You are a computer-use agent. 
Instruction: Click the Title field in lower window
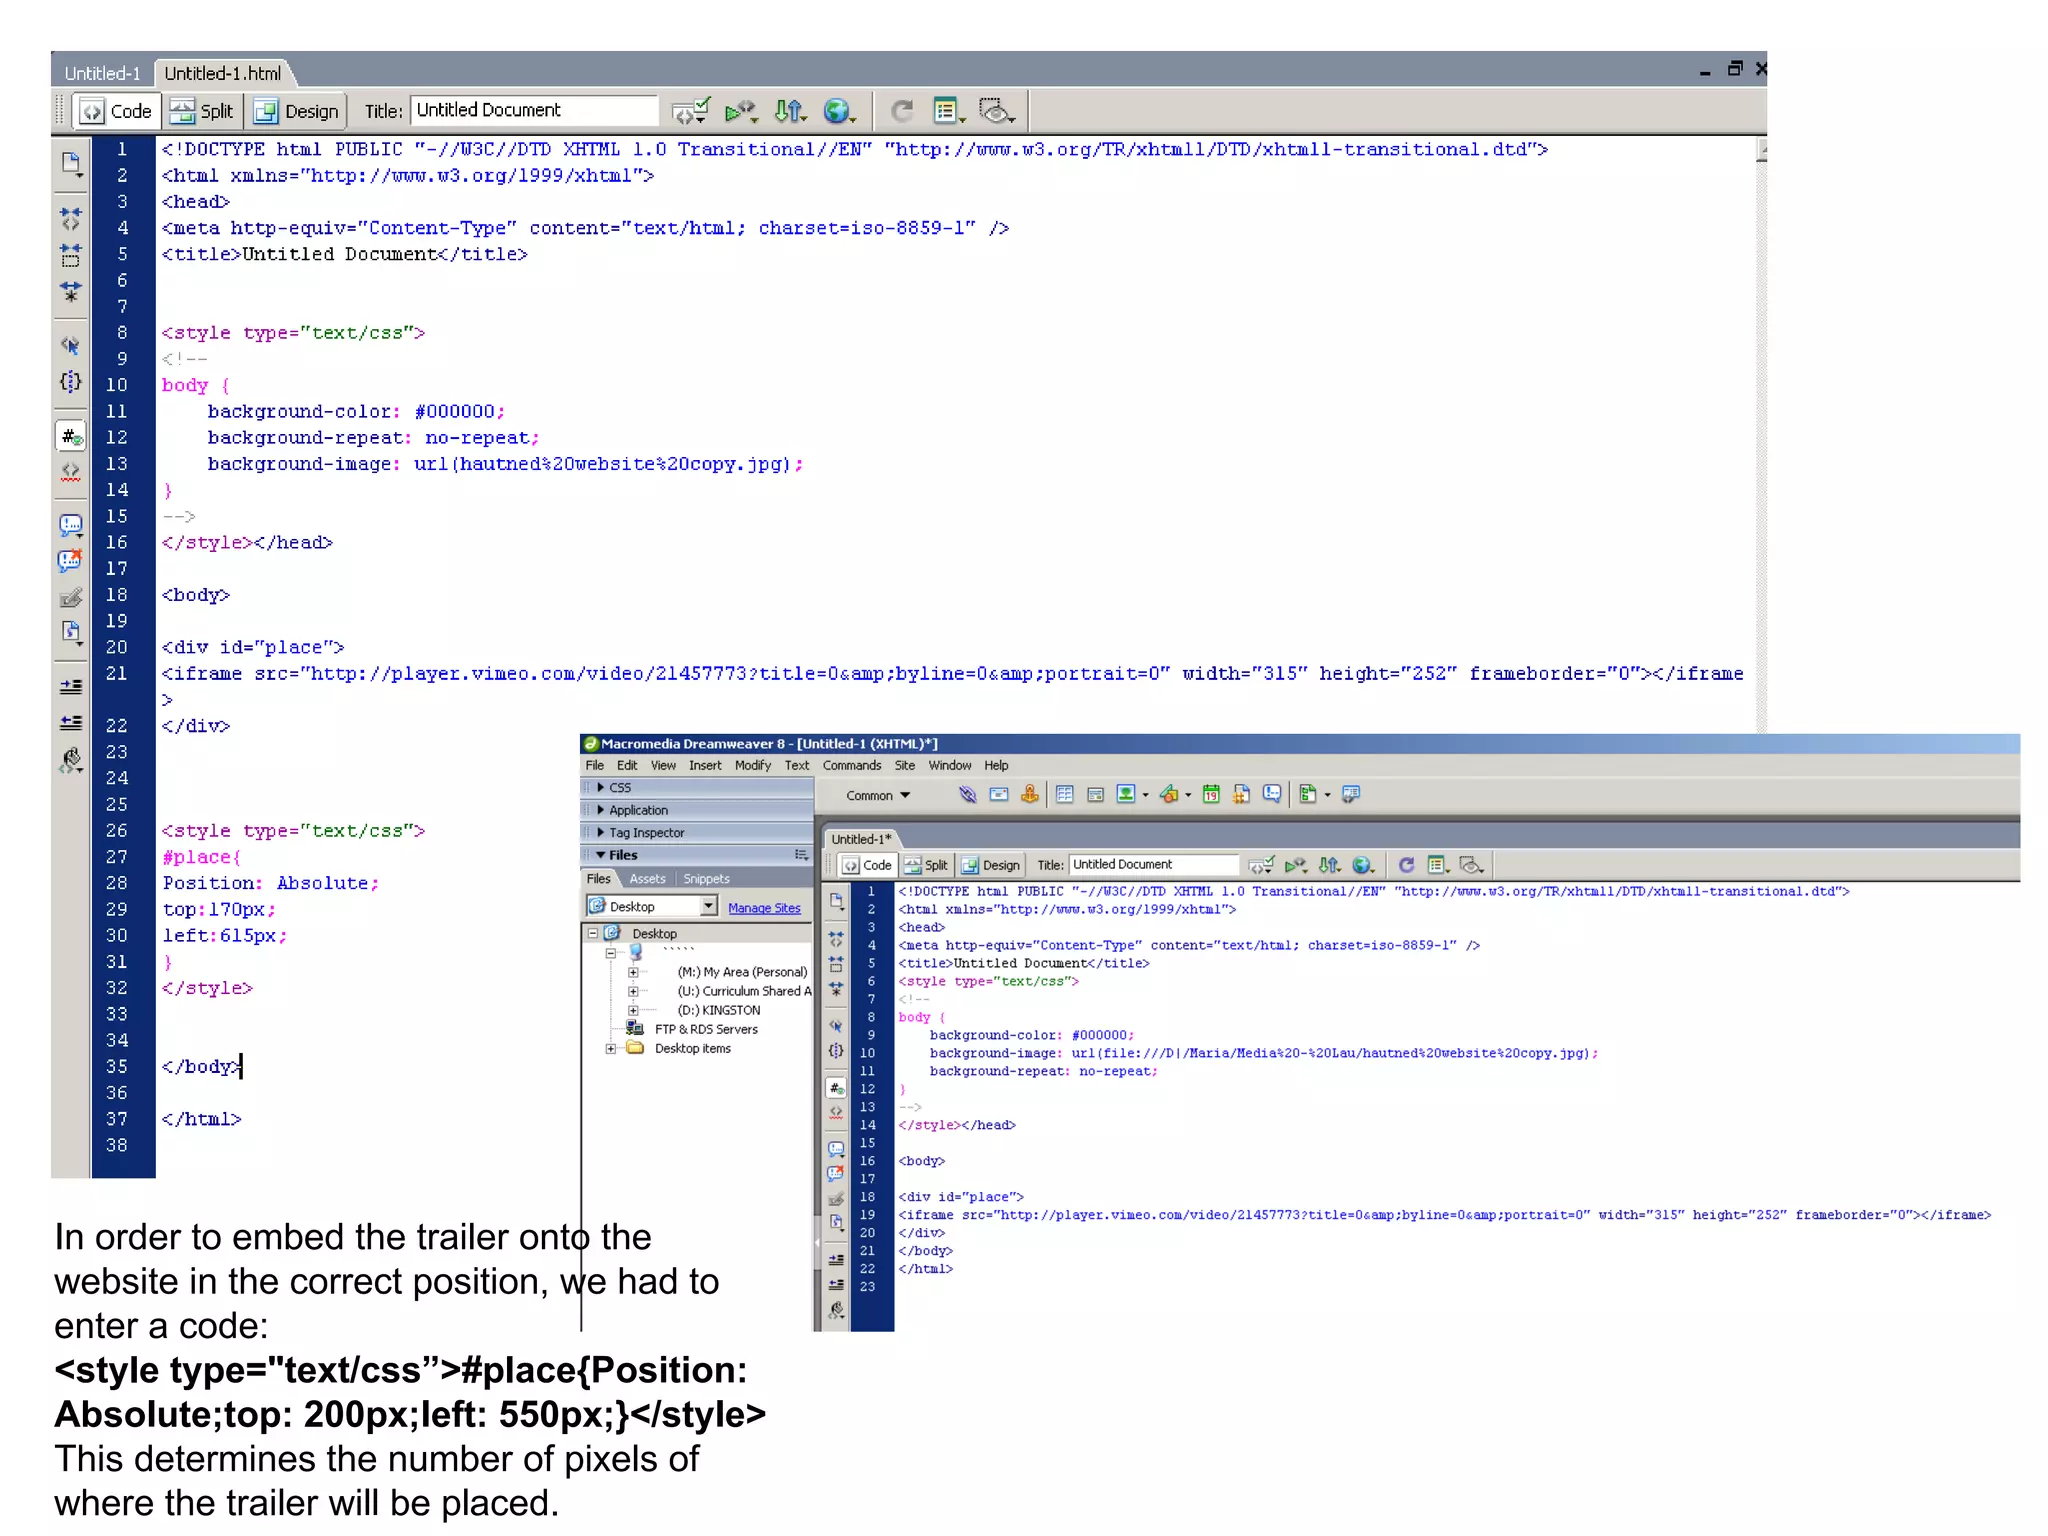(x=1155, y=865)
